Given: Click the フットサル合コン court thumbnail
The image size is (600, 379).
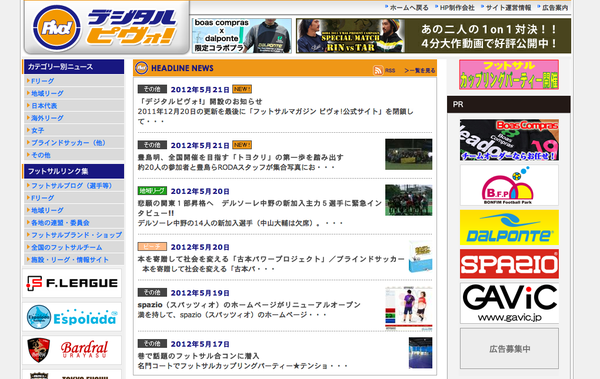Looking at the screenshot, I should click(420, 353).
